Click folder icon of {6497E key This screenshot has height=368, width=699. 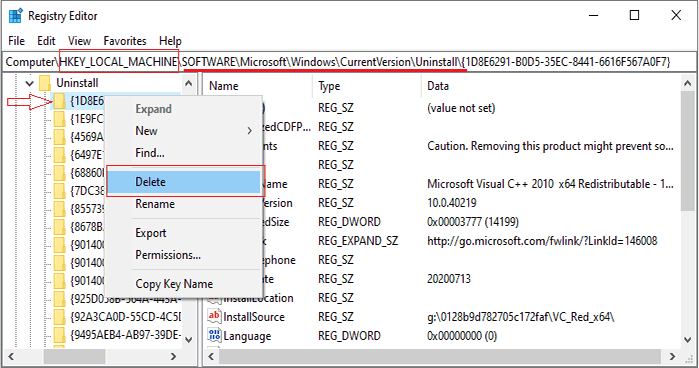click(59, 155)
